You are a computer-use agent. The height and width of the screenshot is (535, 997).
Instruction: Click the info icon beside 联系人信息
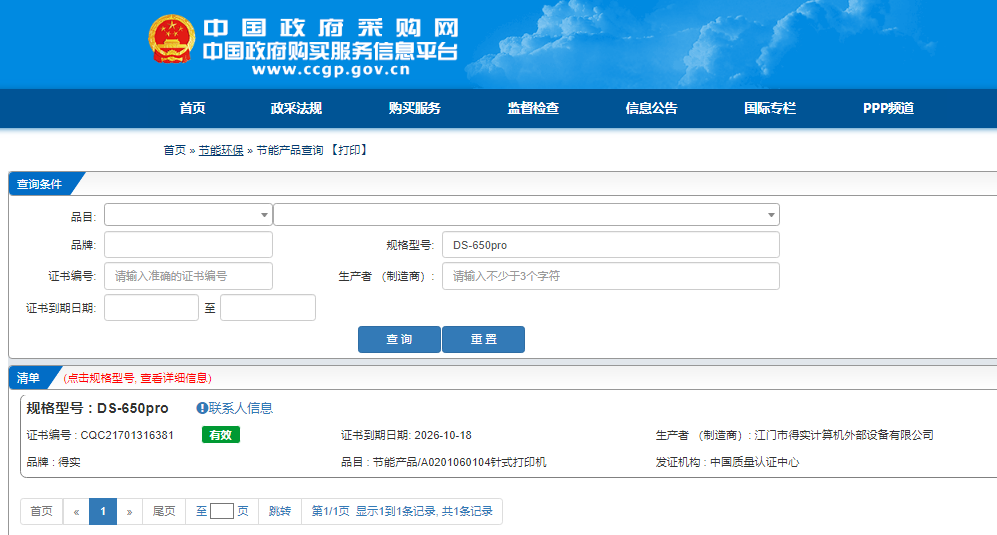click(x=202, y=408)
